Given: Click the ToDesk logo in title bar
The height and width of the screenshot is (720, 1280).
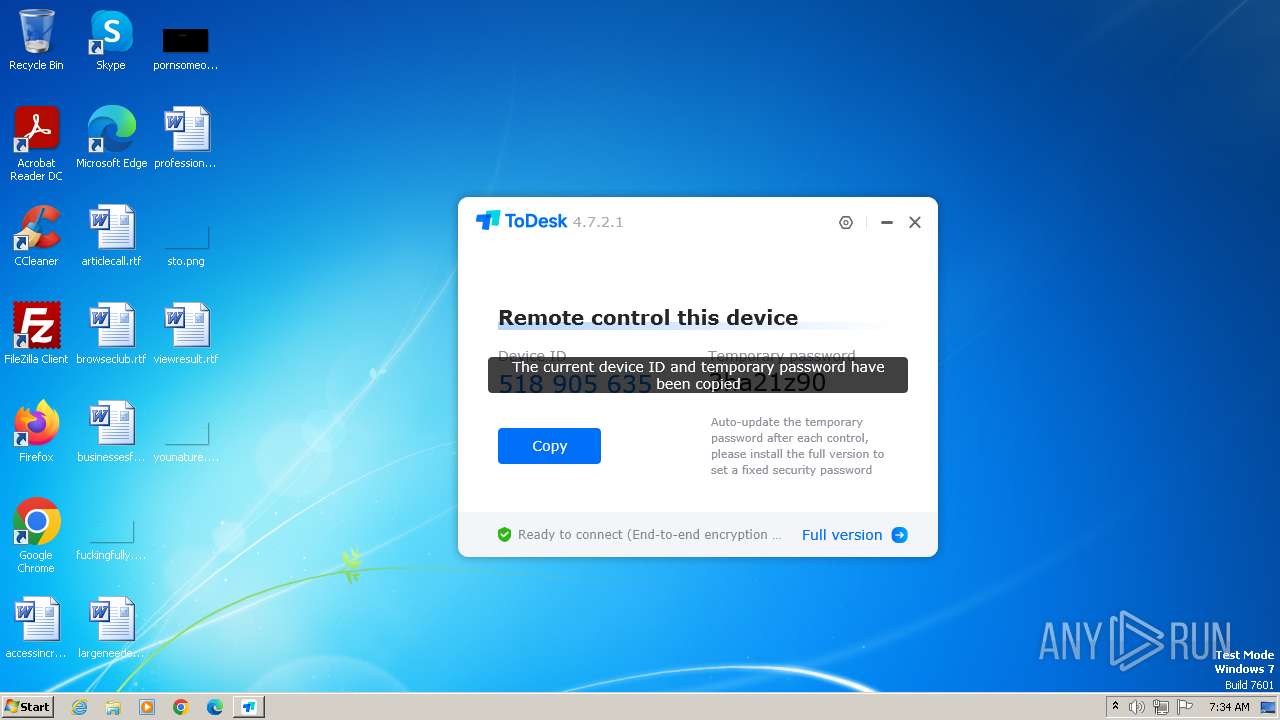Looking at the screenshot, I should (521, 221).
